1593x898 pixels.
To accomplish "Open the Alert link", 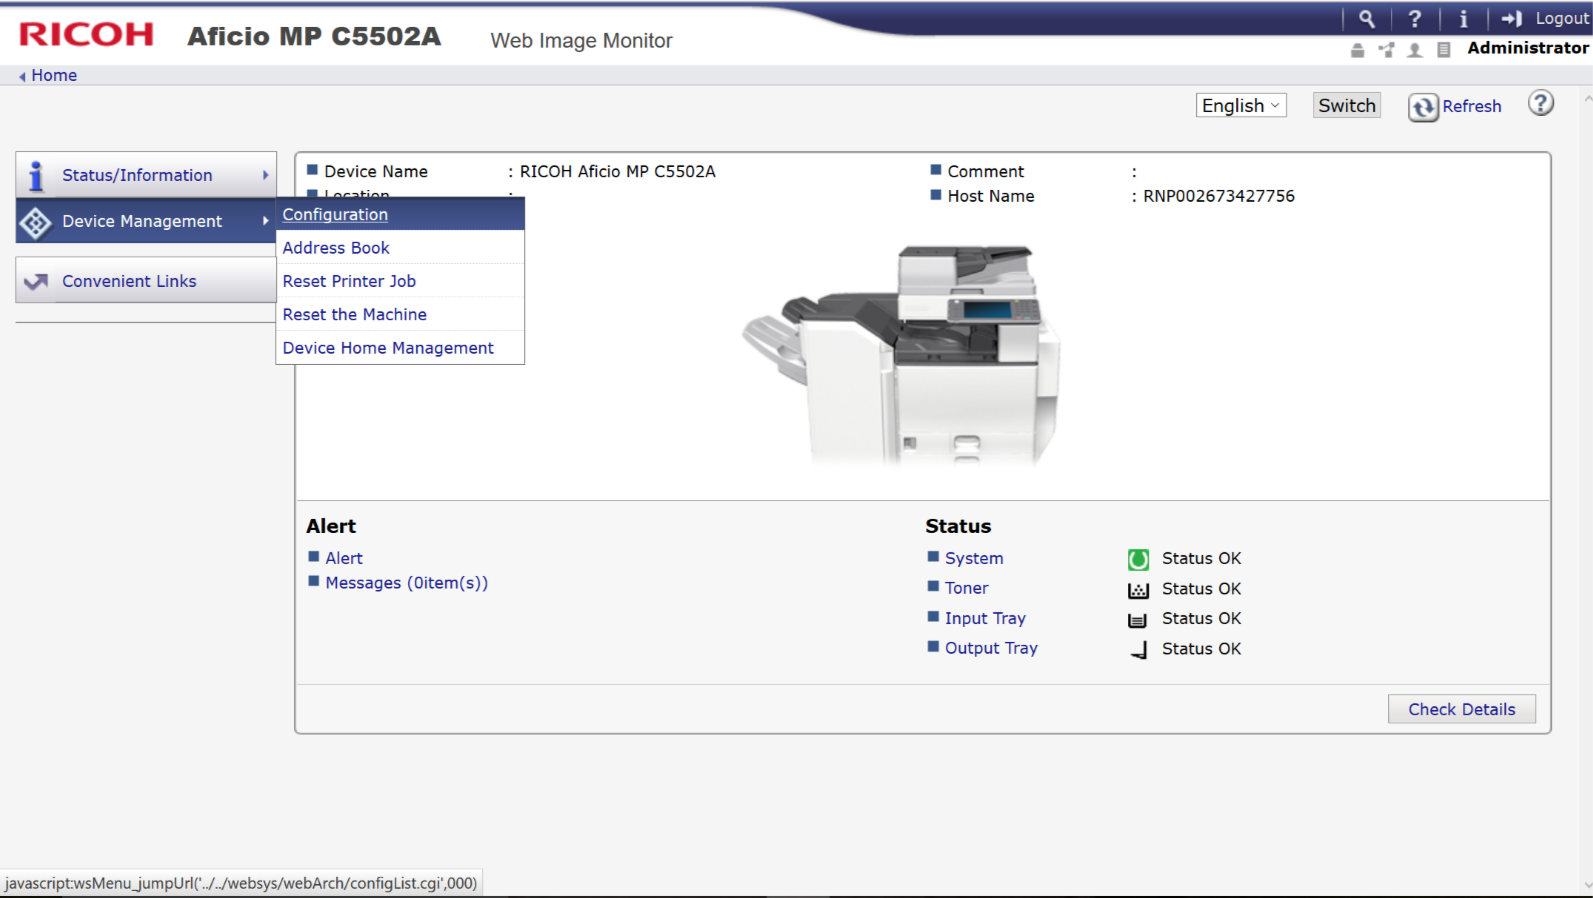I will tap(344, 558).
